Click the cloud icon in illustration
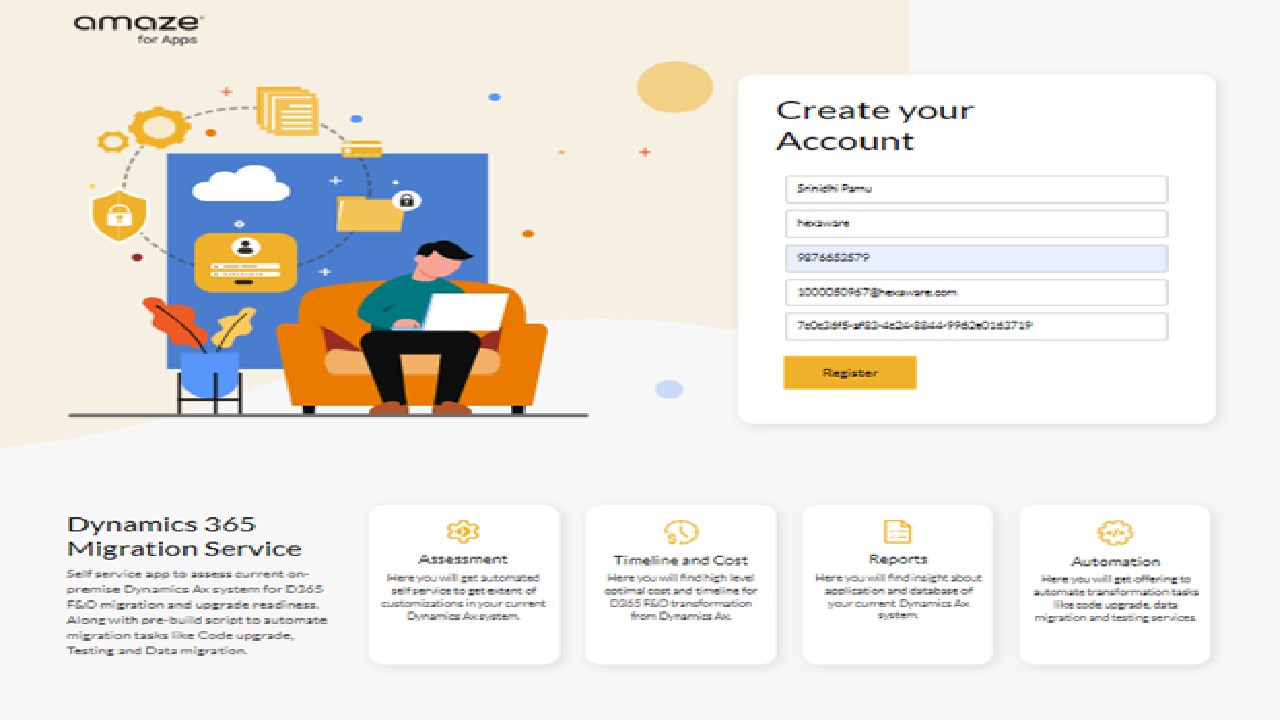 coord(234,183)
